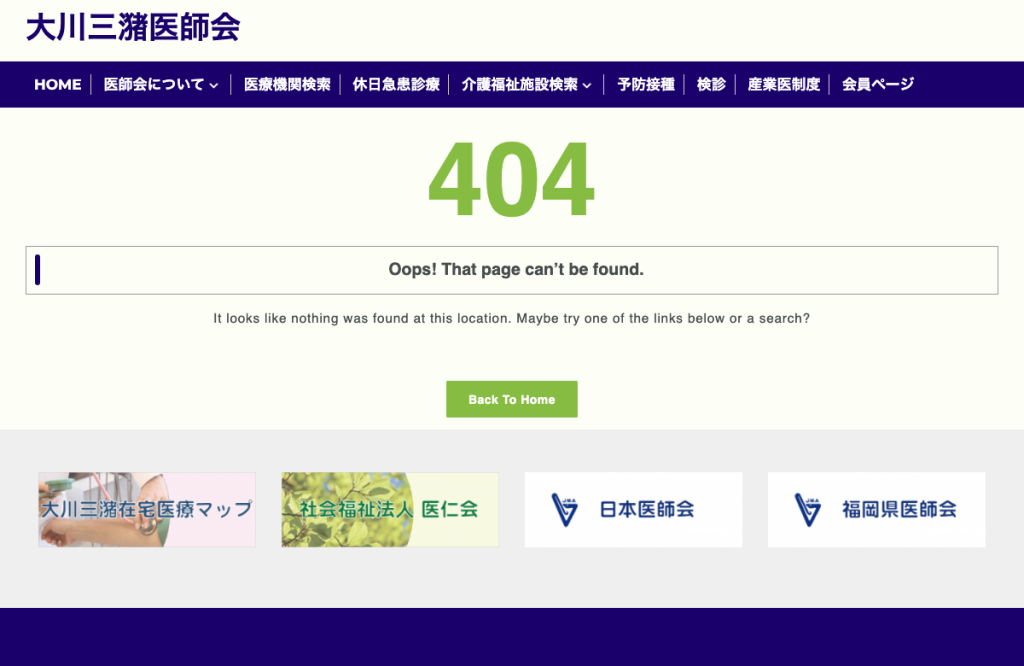Expand chevron next to 医師会について

coord(214,86)
